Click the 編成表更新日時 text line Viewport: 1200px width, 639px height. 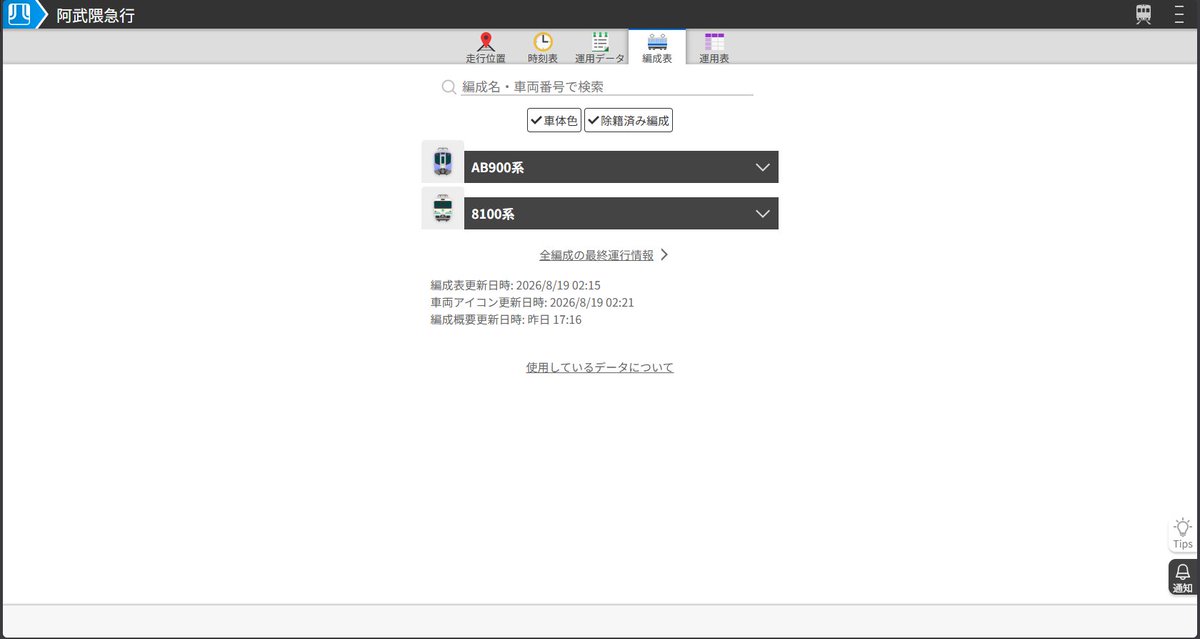516,285
